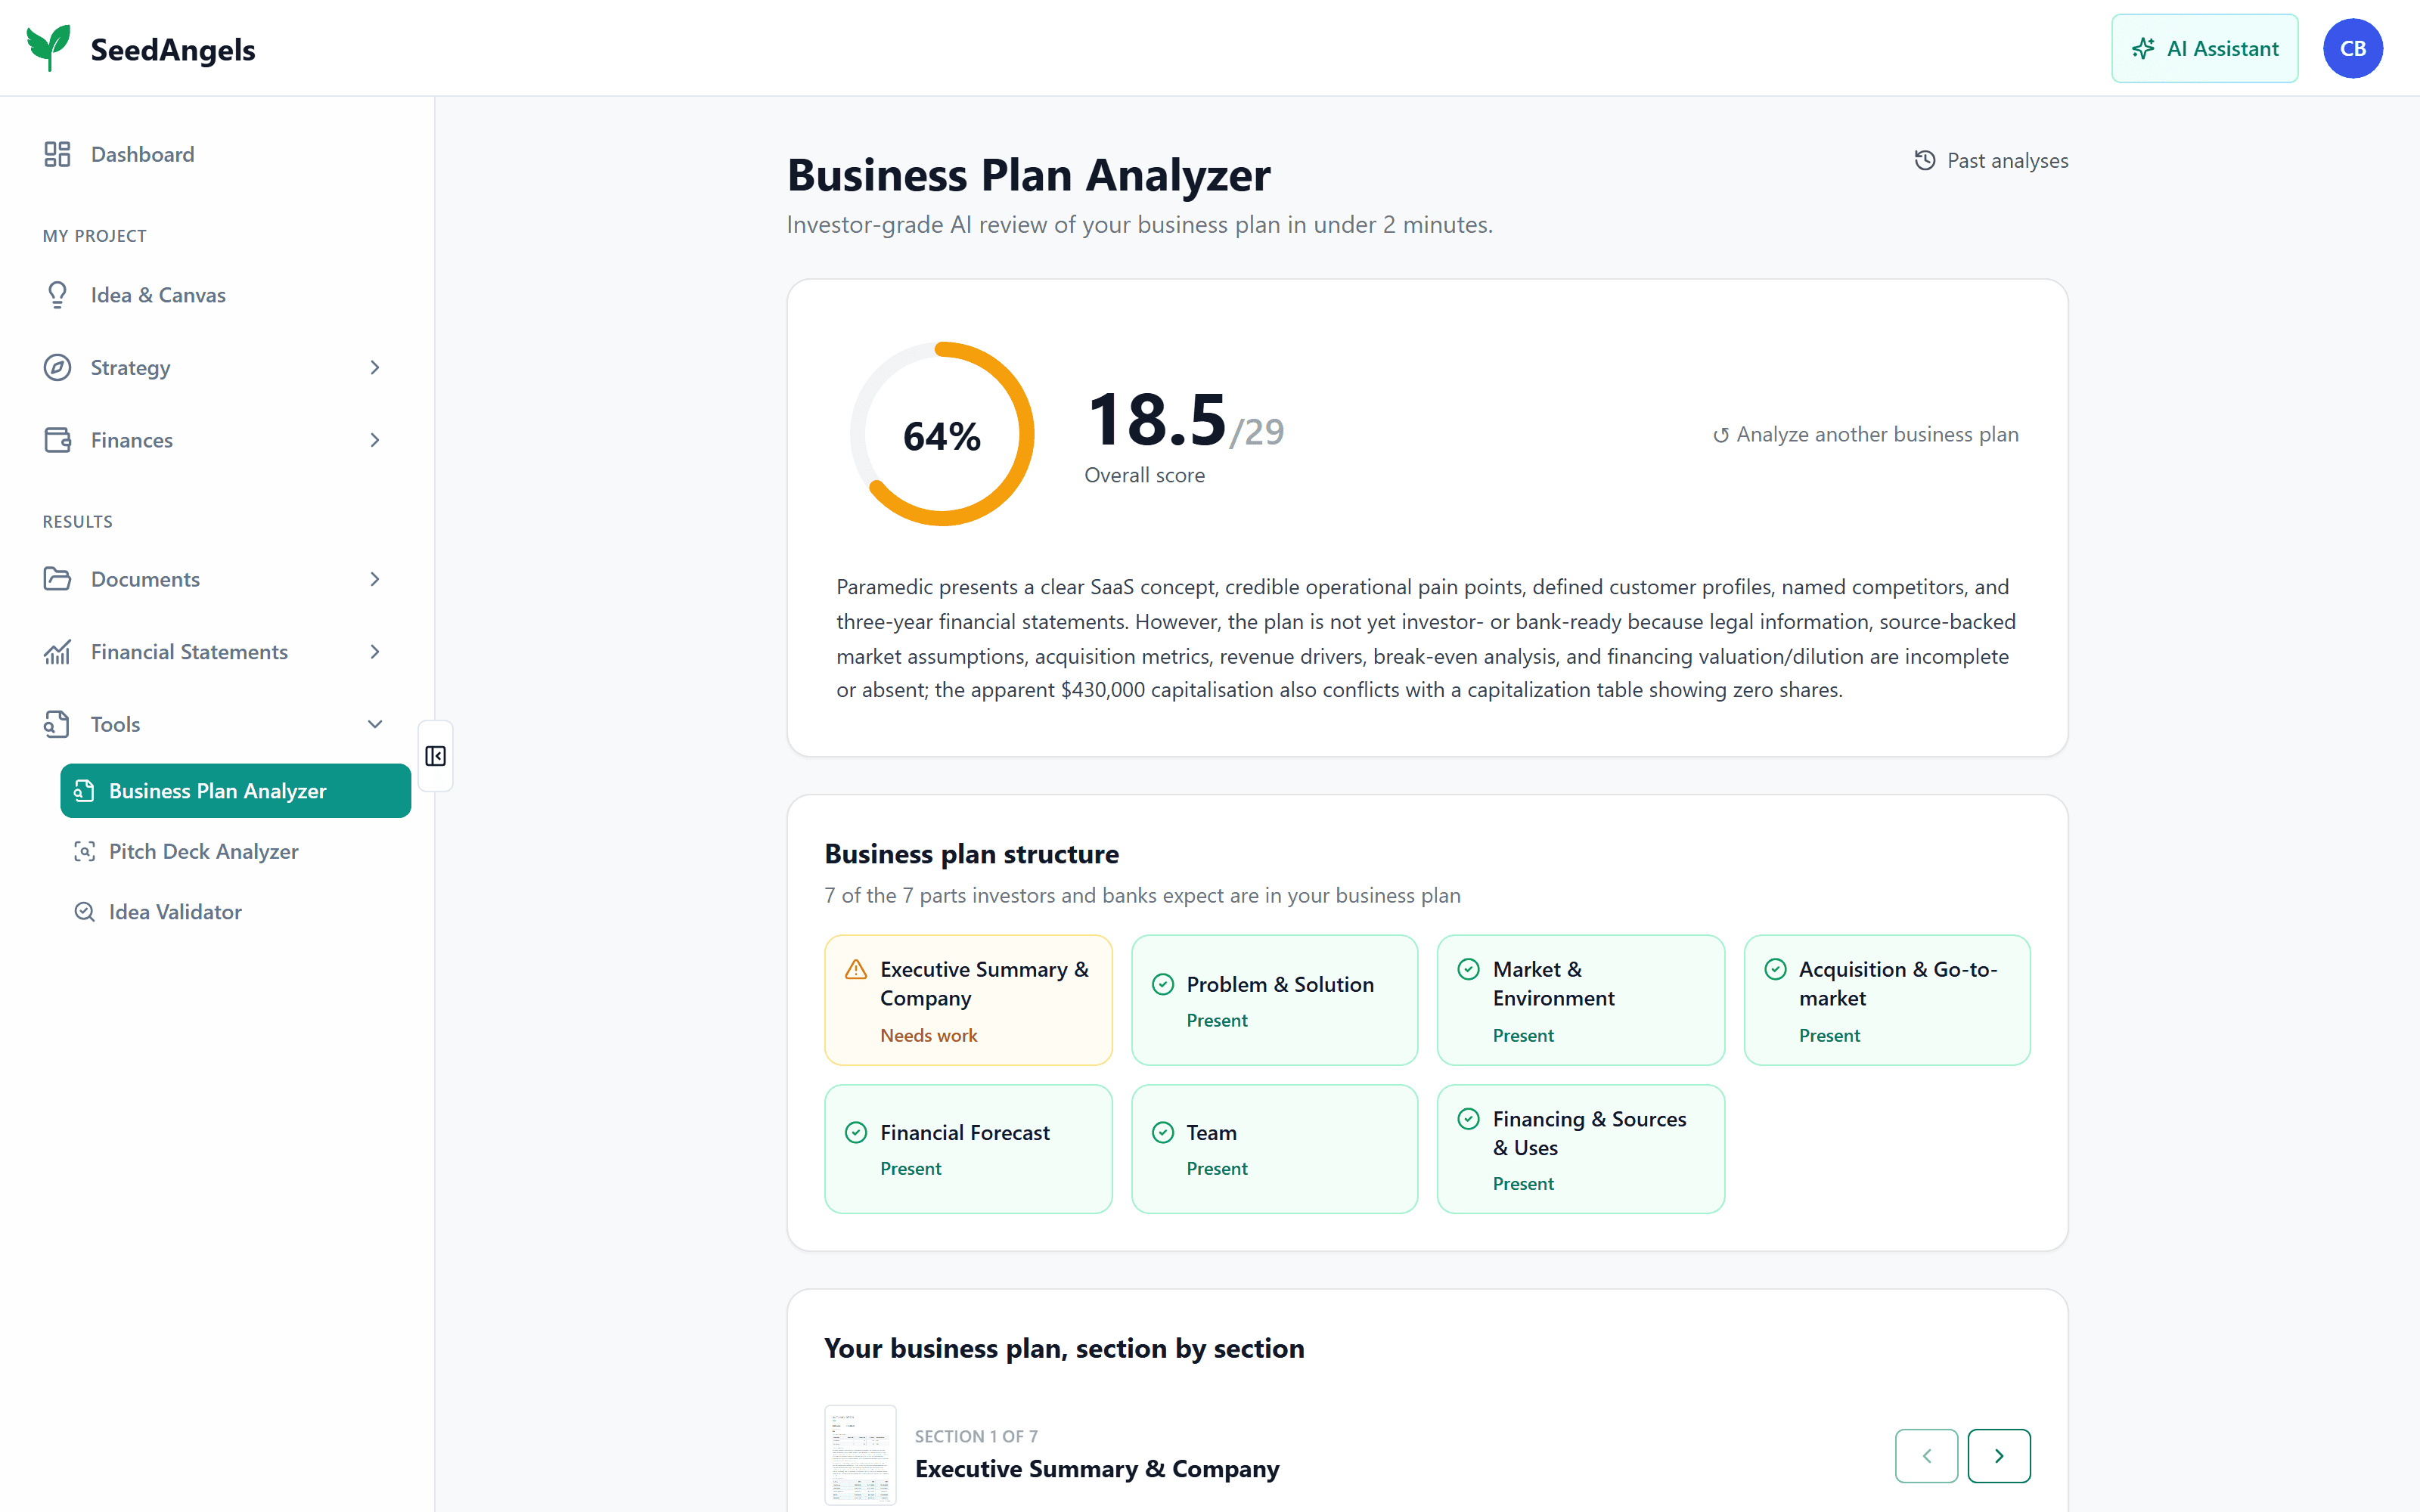The image size is (2420, 1512).
Task: Click the Idea Validator magnifier icon
Action: (x=85, y=912)
